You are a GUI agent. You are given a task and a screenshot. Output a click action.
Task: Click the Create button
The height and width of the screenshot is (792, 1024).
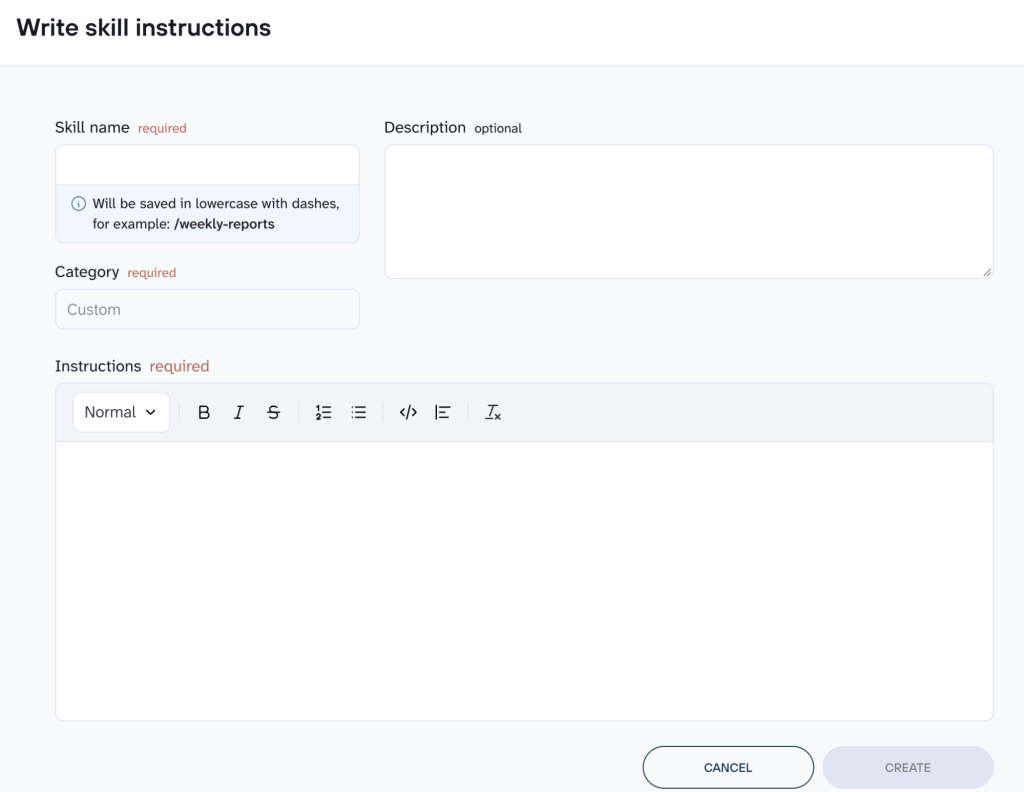click(x=908, y=767)
